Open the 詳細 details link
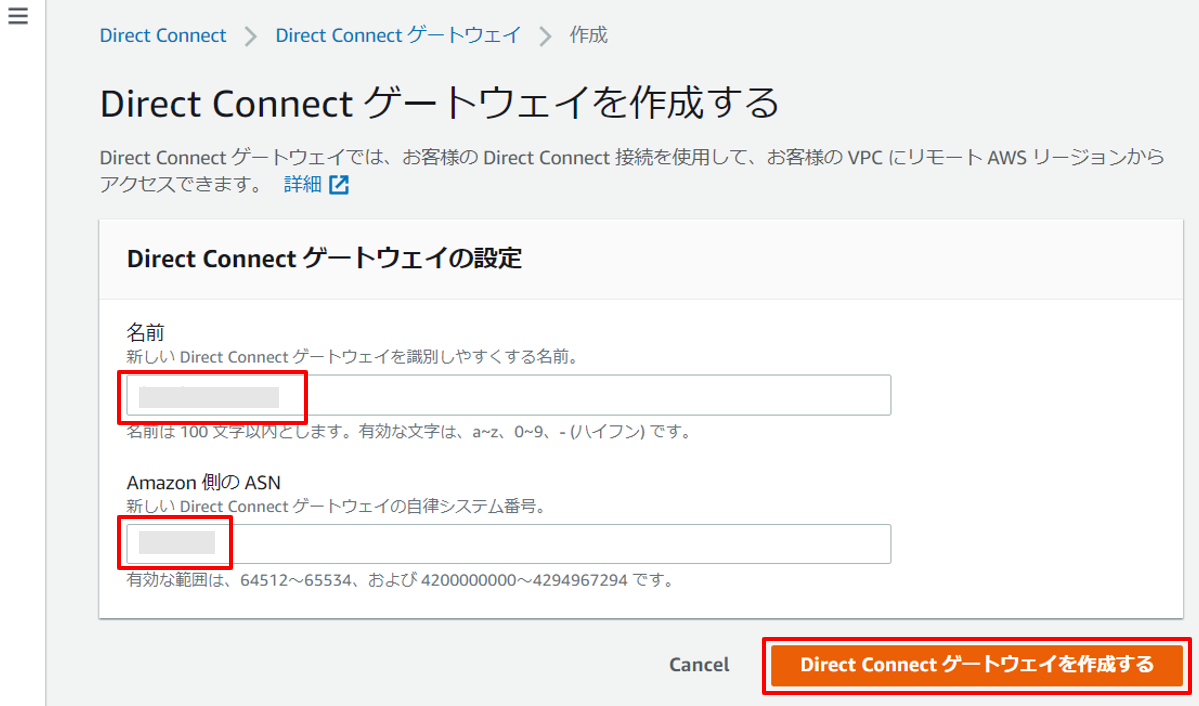Viewport: 1199px width, 706px height. click(303, 184)
